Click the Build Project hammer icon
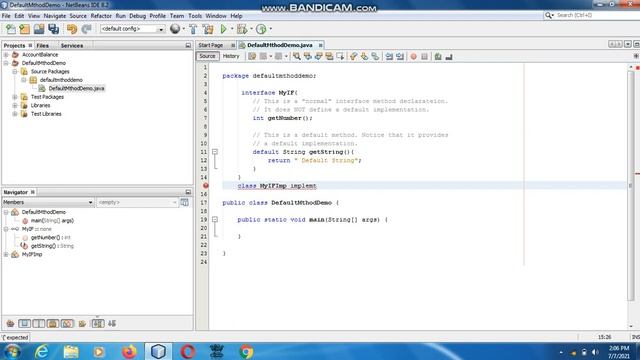This screenshot has height=360, width=640. point(193,29)
